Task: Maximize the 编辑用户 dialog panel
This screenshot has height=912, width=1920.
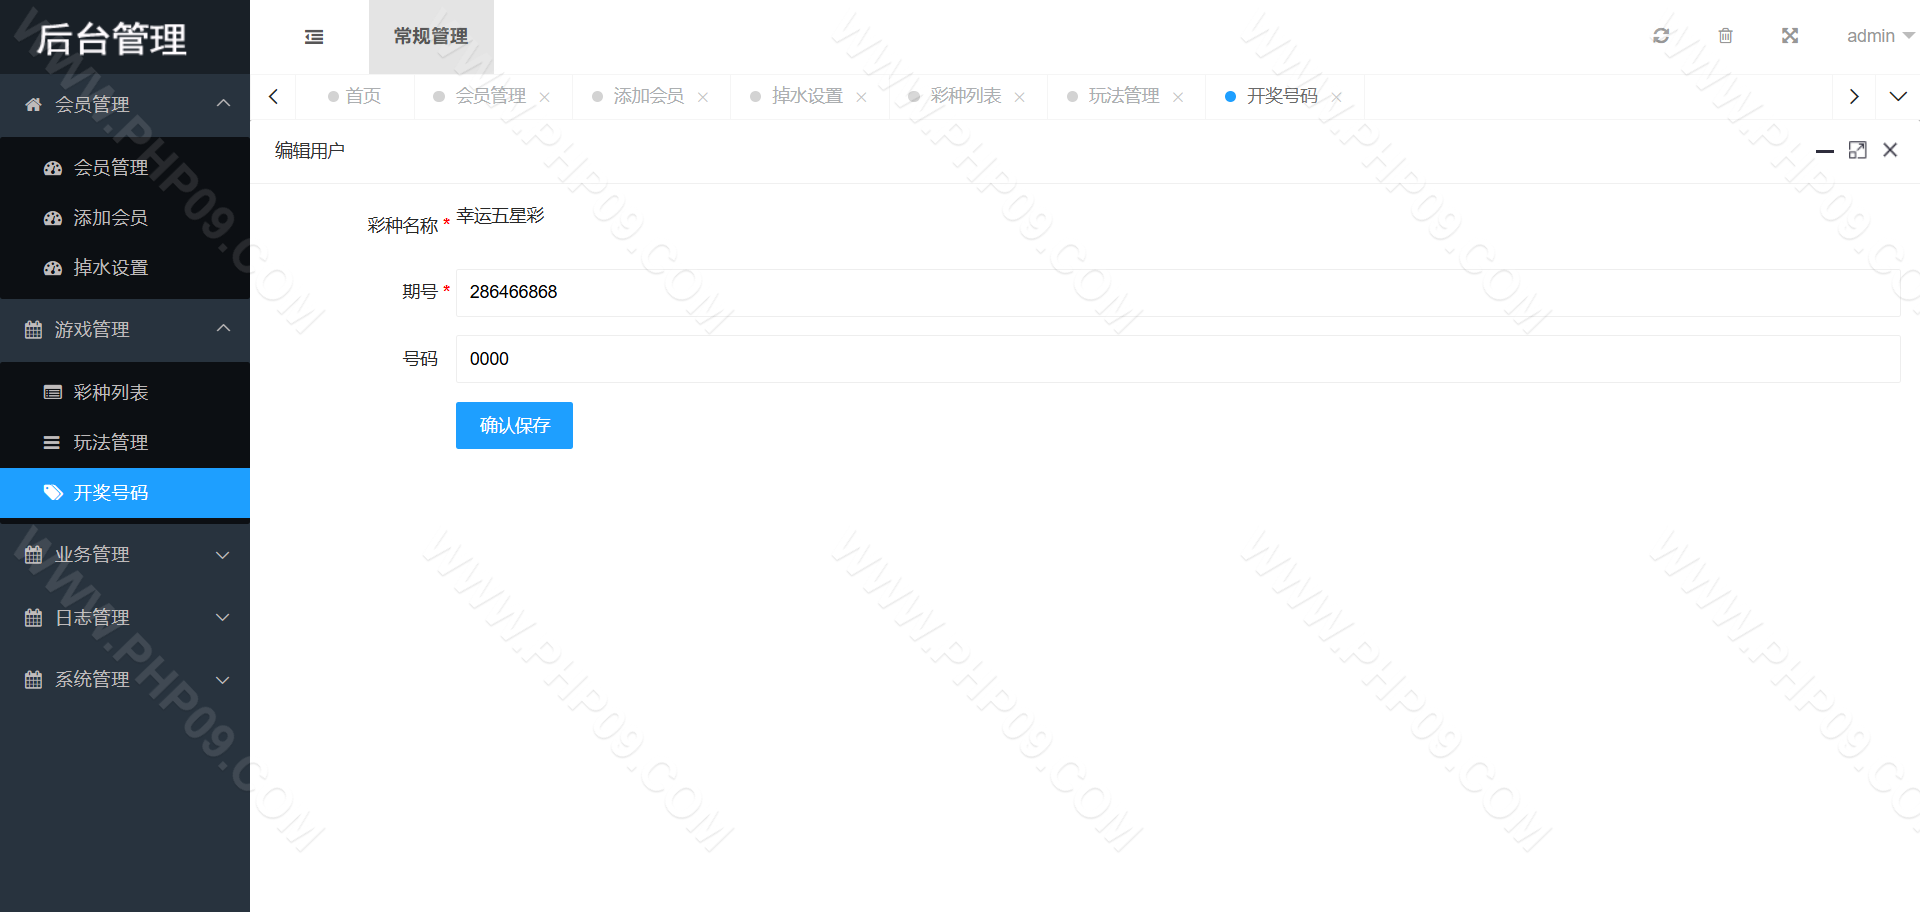Action: click(1857, 150)
